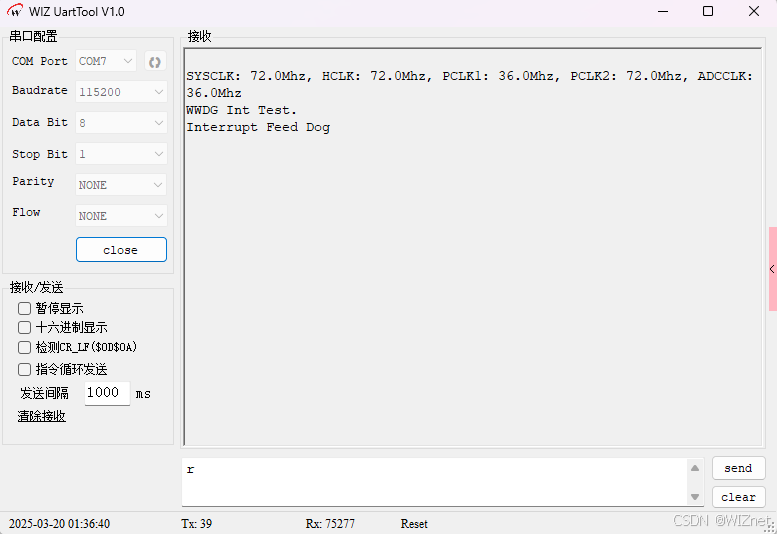Enable 指令循环发送 loop send checkbox
Screen dimensions: 777x534
(24, 370)
